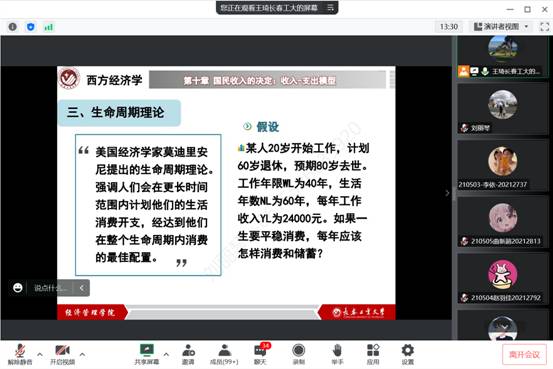553x369 pixels.
Task: Turn on the camera (开启视频)
Action: click(x=62, y=355)
